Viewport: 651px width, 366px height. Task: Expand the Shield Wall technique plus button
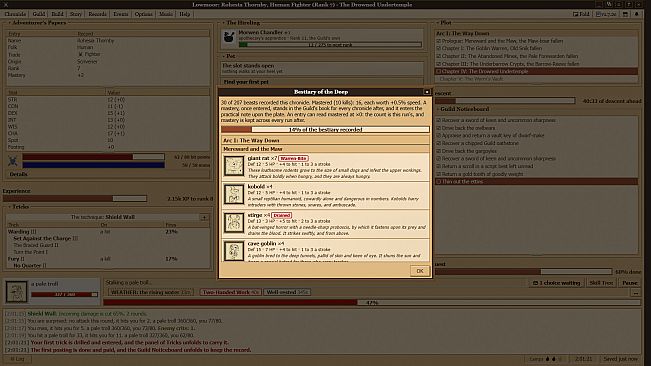coord(204,217)
